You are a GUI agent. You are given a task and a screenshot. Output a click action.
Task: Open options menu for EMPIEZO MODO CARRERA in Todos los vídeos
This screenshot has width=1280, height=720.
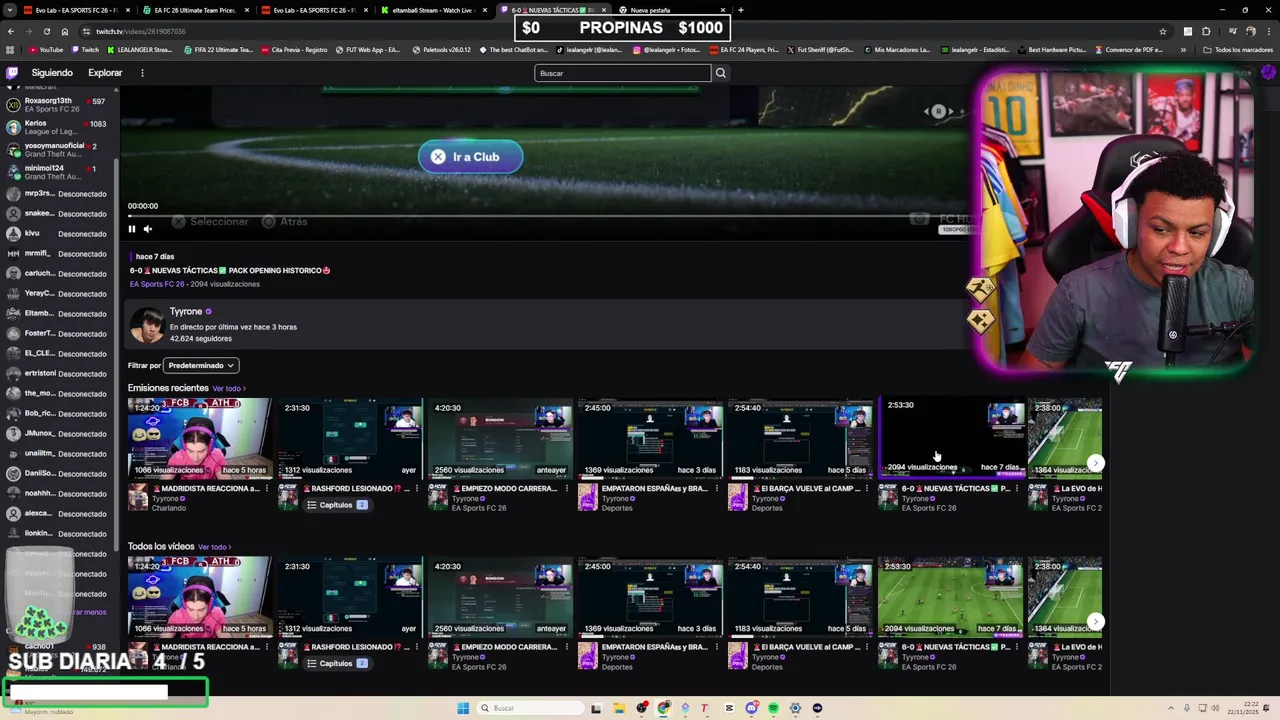(567, 647)
